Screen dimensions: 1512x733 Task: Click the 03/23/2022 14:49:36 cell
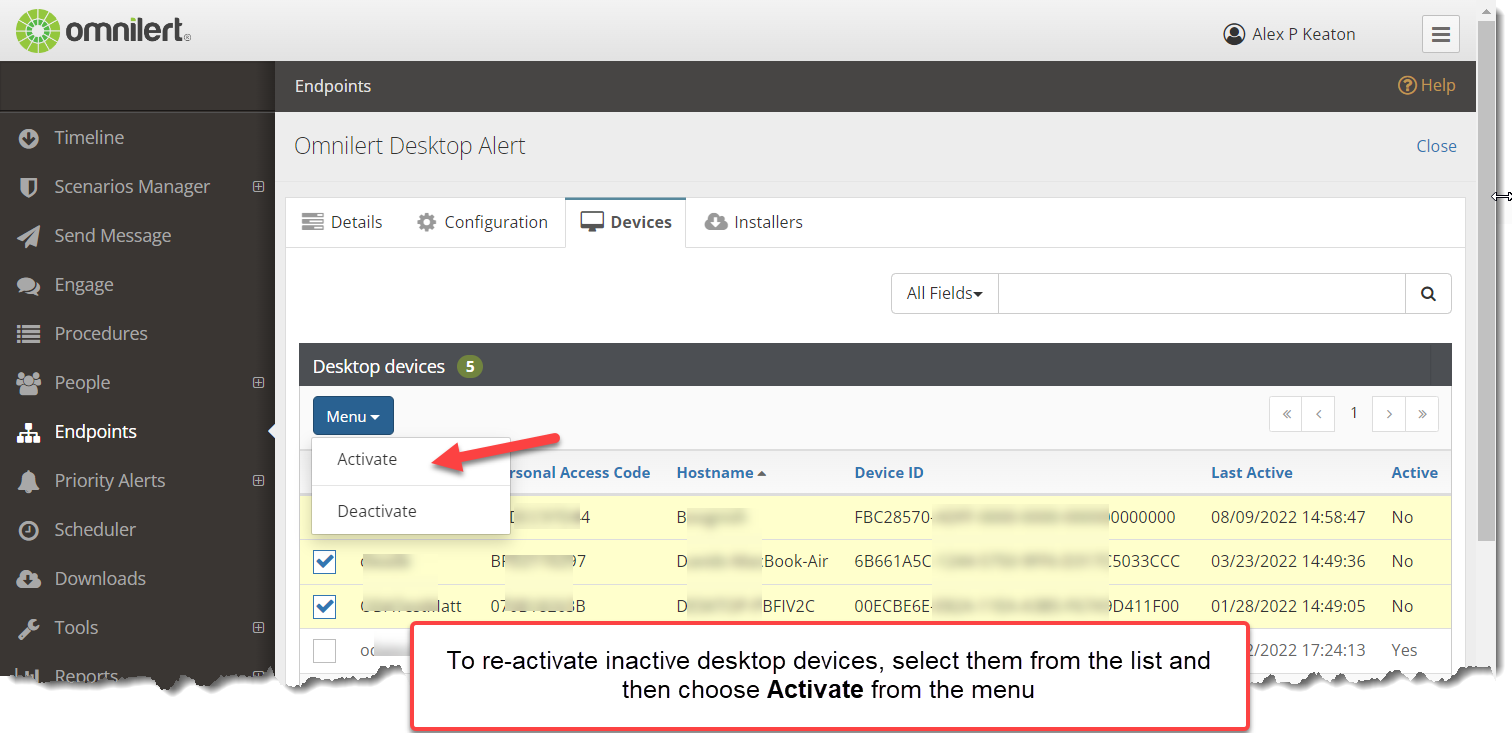(1288, 562)
